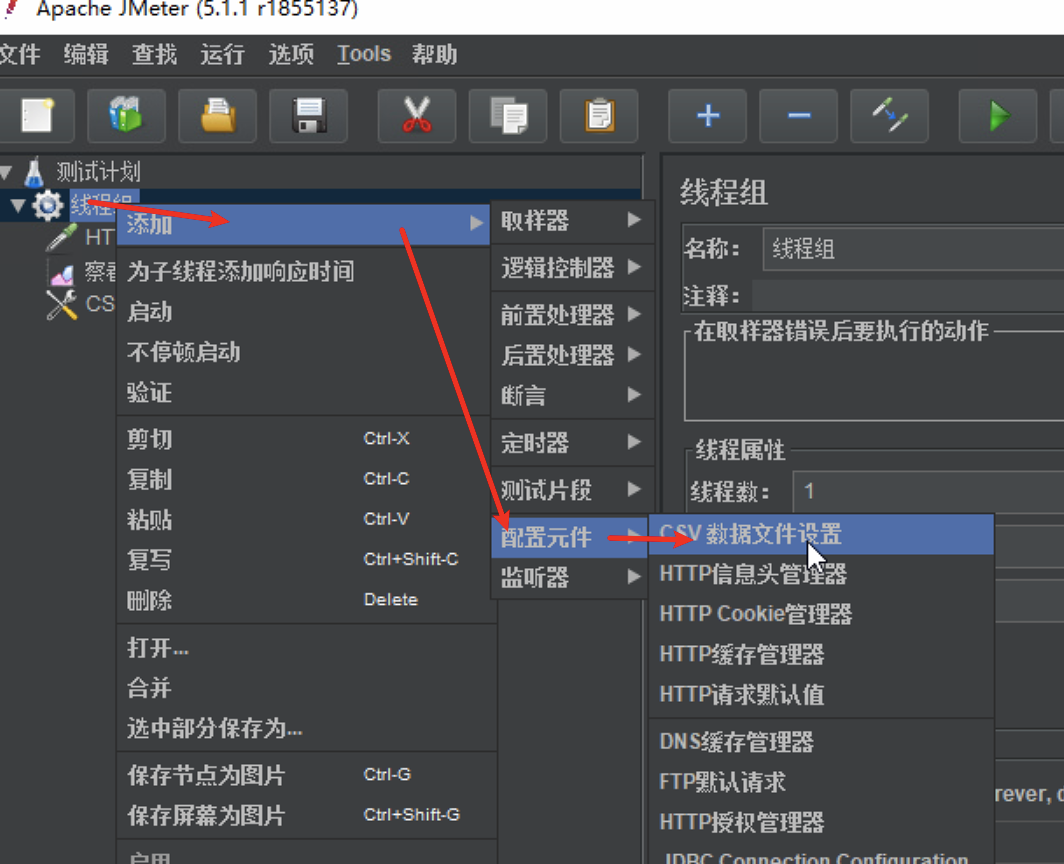Expand the 测试片段 submenu
Image resolution: width=1064 pixels, height=864 pixels.
tap(571, 489)
